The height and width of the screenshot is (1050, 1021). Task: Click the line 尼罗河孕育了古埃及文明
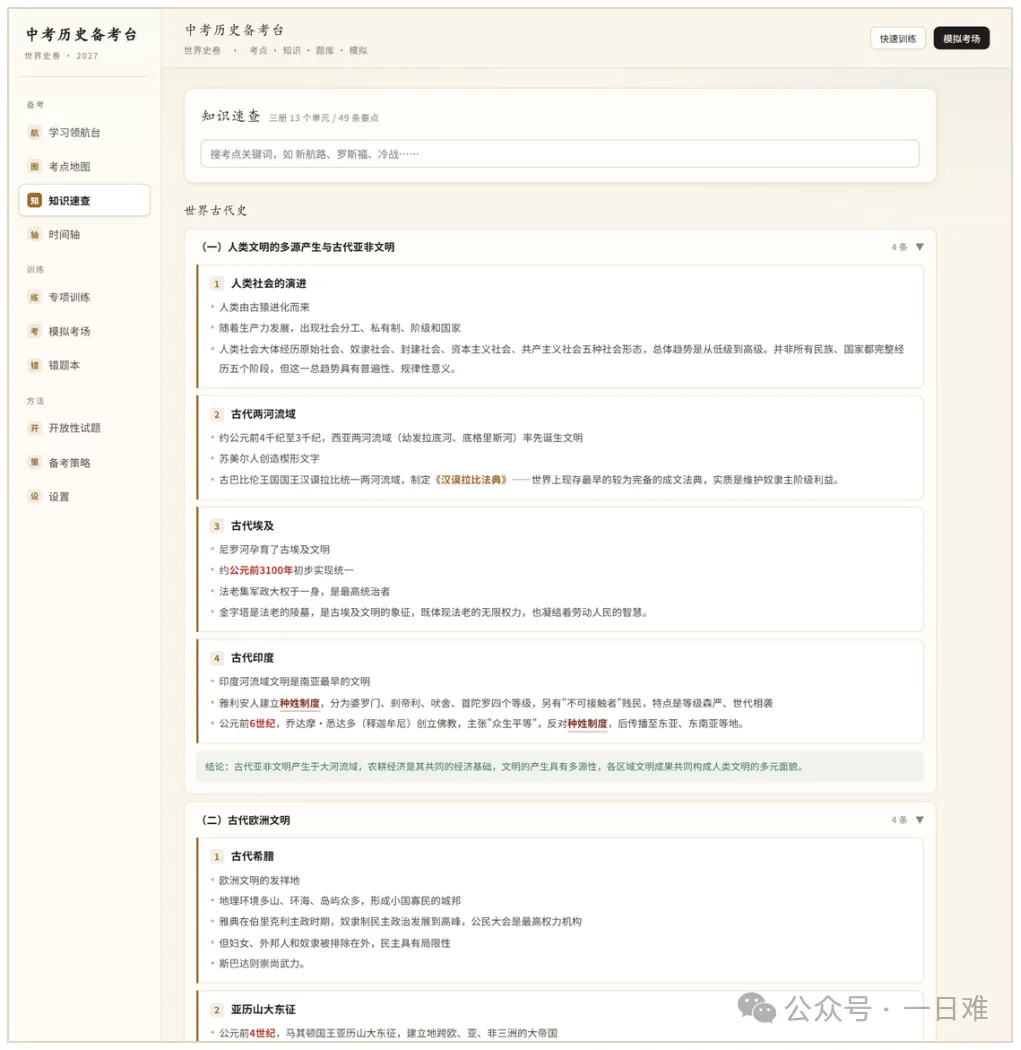(274, 549)
